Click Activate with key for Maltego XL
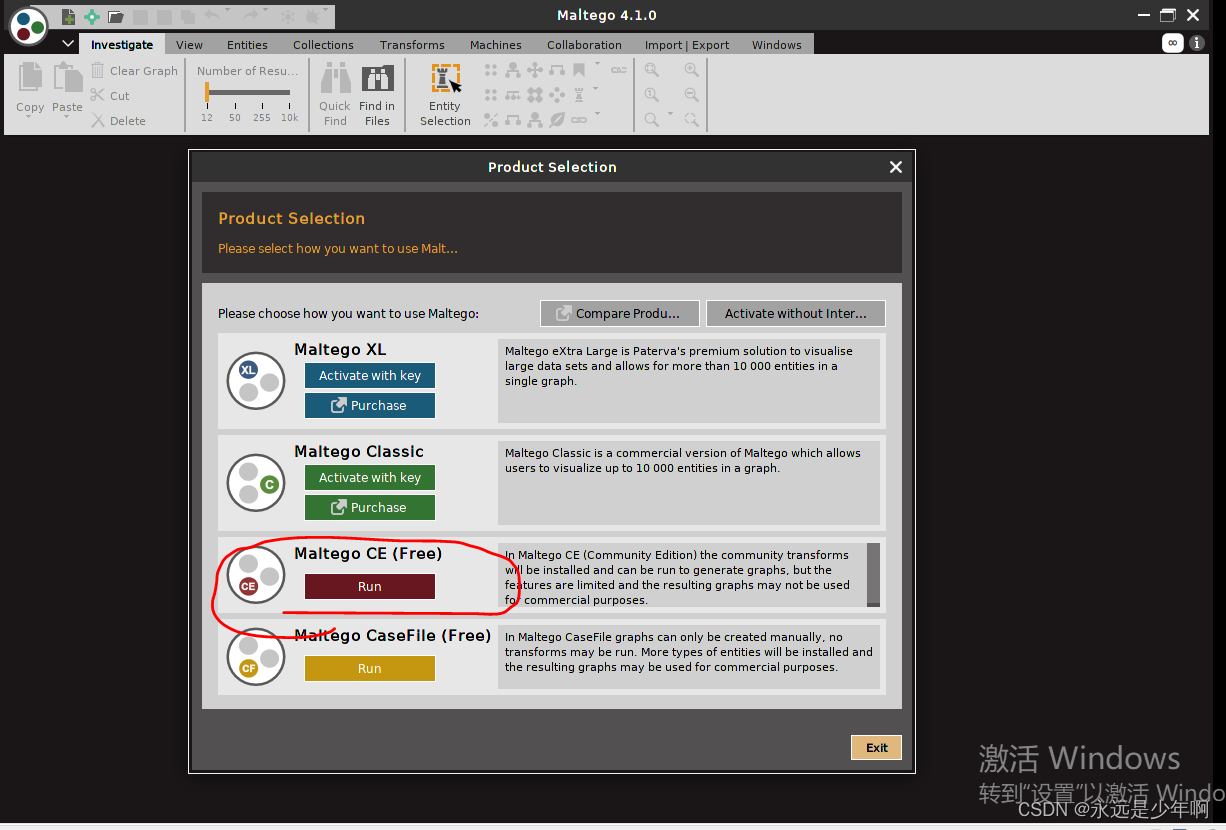The height and width of the screenshot is (830, 1226). (370, 376)
